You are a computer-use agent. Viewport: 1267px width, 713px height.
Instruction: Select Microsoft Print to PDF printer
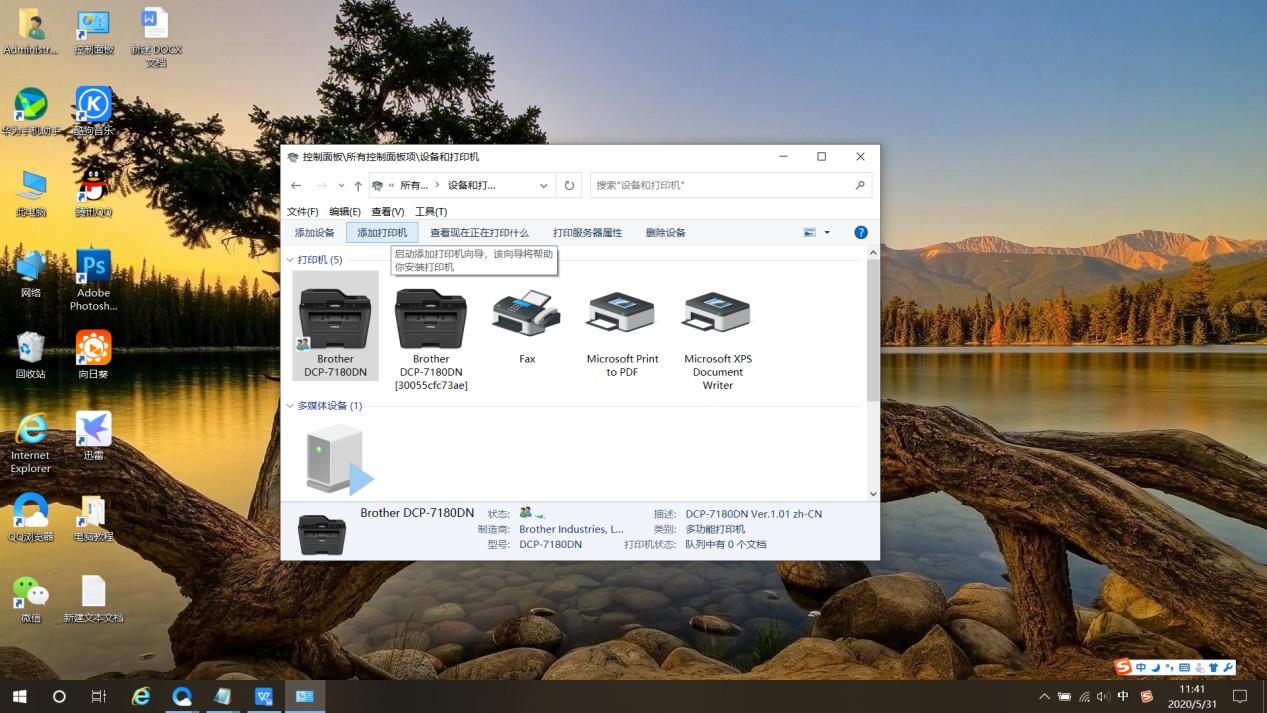coord(621,315)
